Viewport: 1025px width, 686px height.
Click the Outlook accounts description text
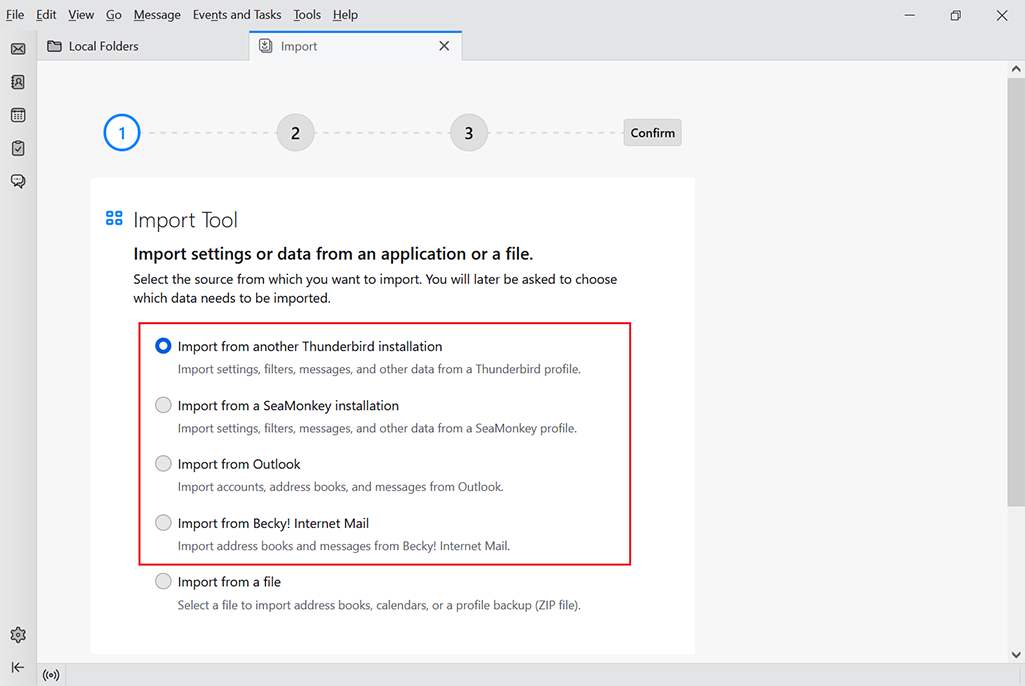click(341, 487)
